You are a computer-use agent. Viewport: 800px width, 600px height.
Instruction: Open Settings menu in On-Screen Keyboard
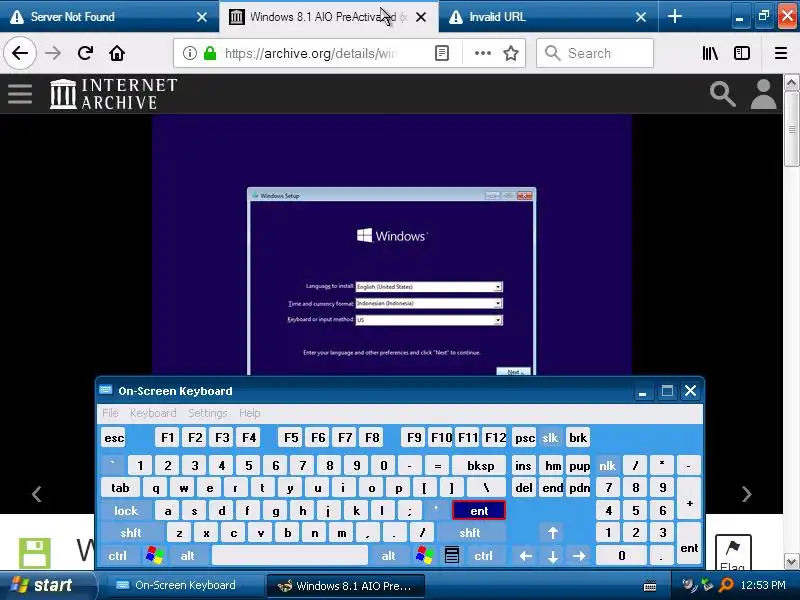click(x=208, y=413)
